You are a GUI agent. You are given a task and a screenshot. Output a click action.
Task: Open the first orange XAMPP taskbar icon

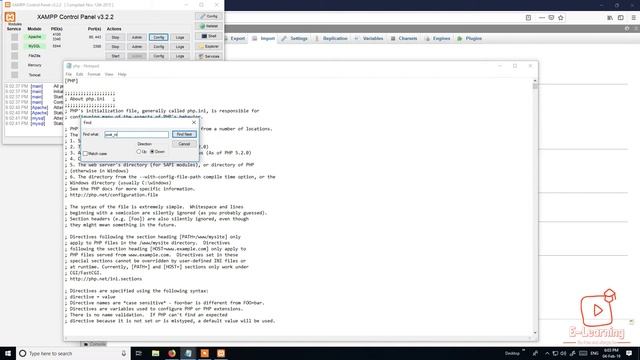coord(204,353)
